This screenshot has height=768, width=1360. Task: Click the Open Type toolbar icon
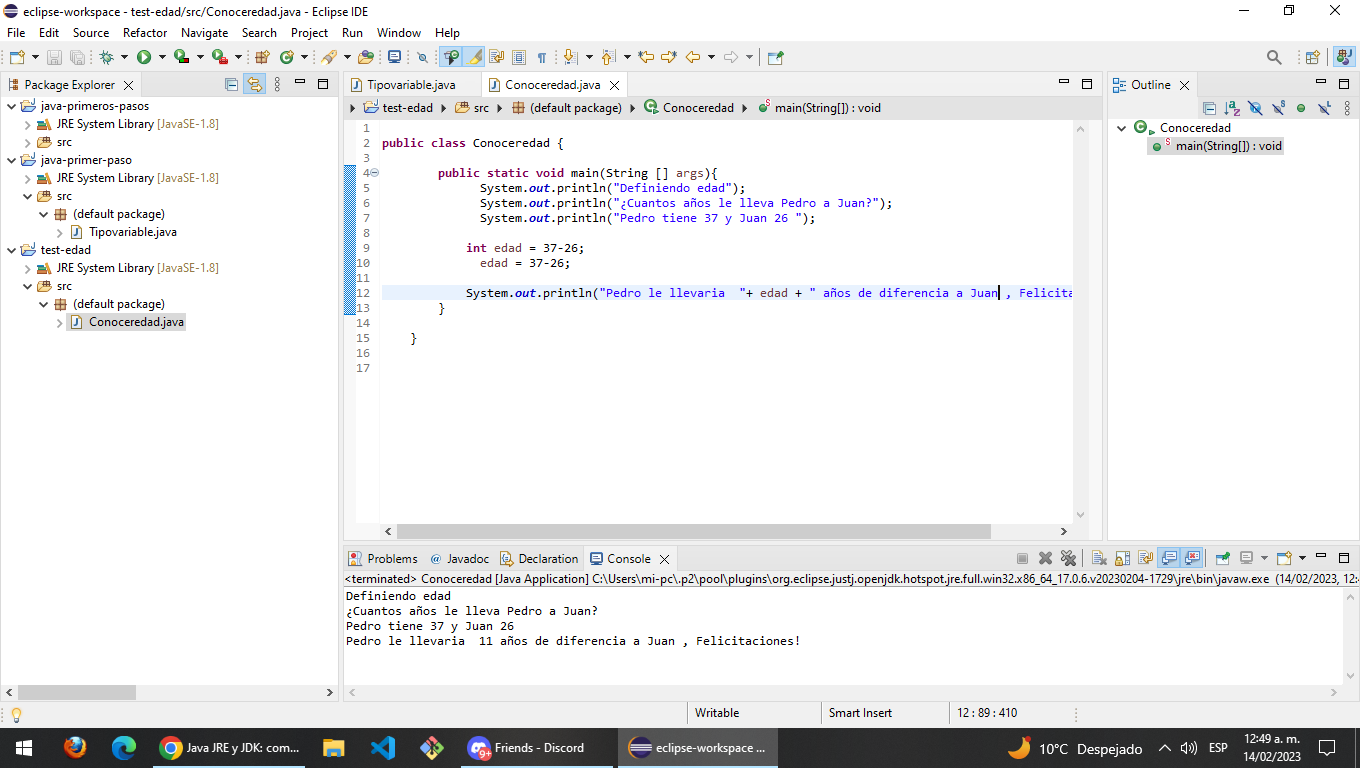[x=366, y=57]
